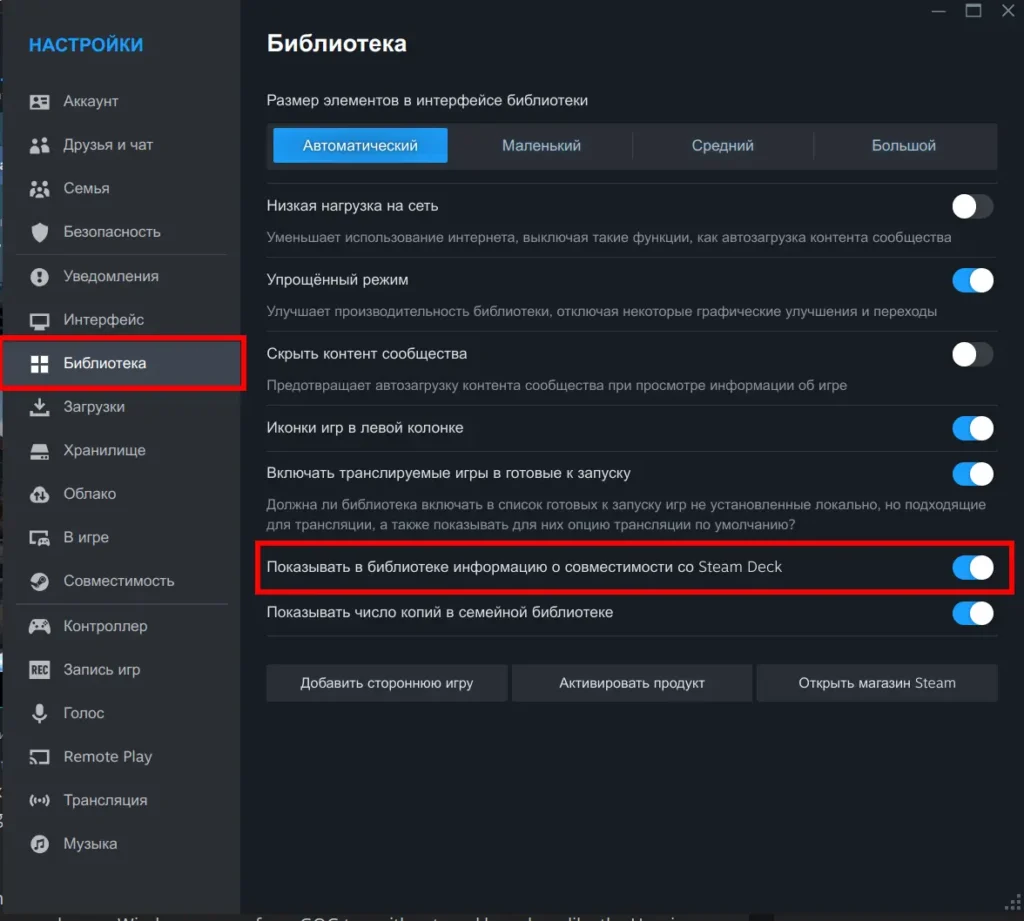Open the Уведомления alert icon

coord(39,276)
